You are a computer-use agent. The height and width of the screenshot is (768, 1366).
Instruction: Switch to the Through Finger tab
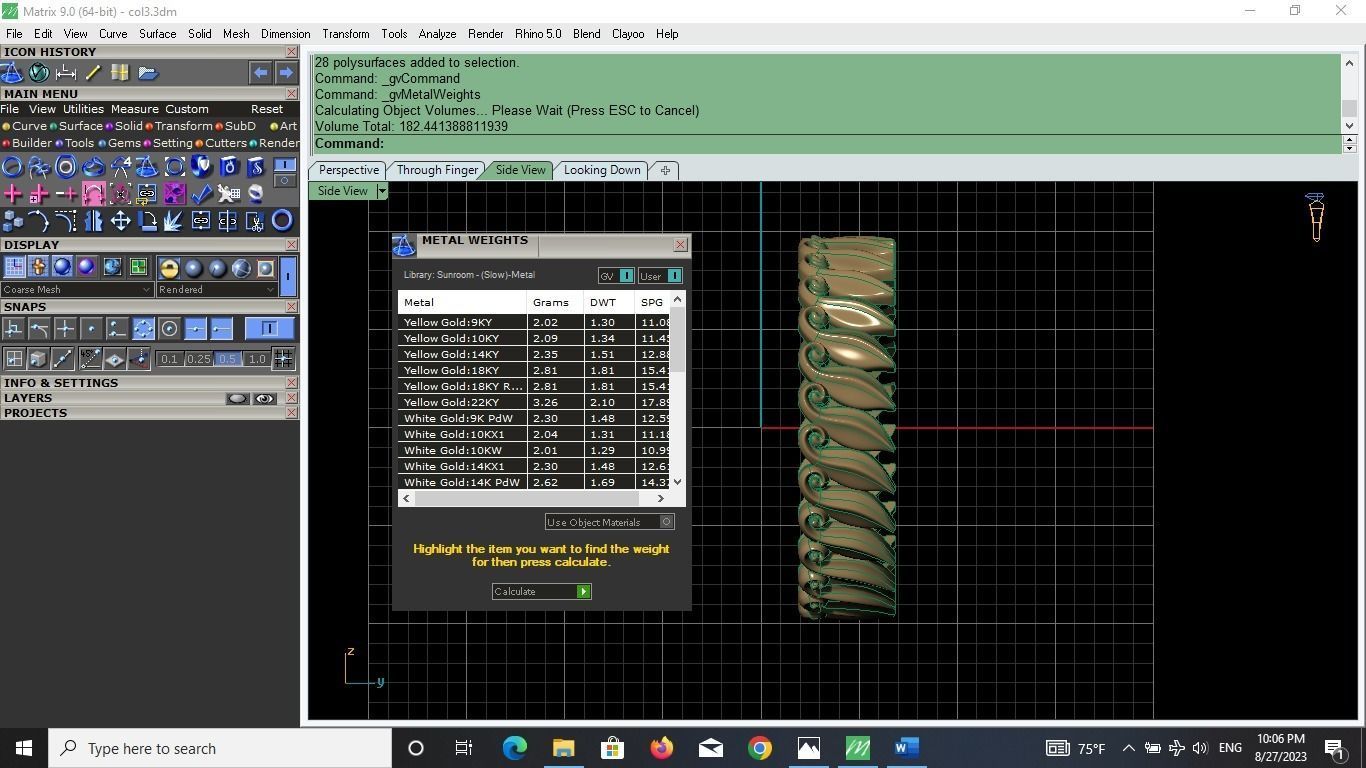437,170
